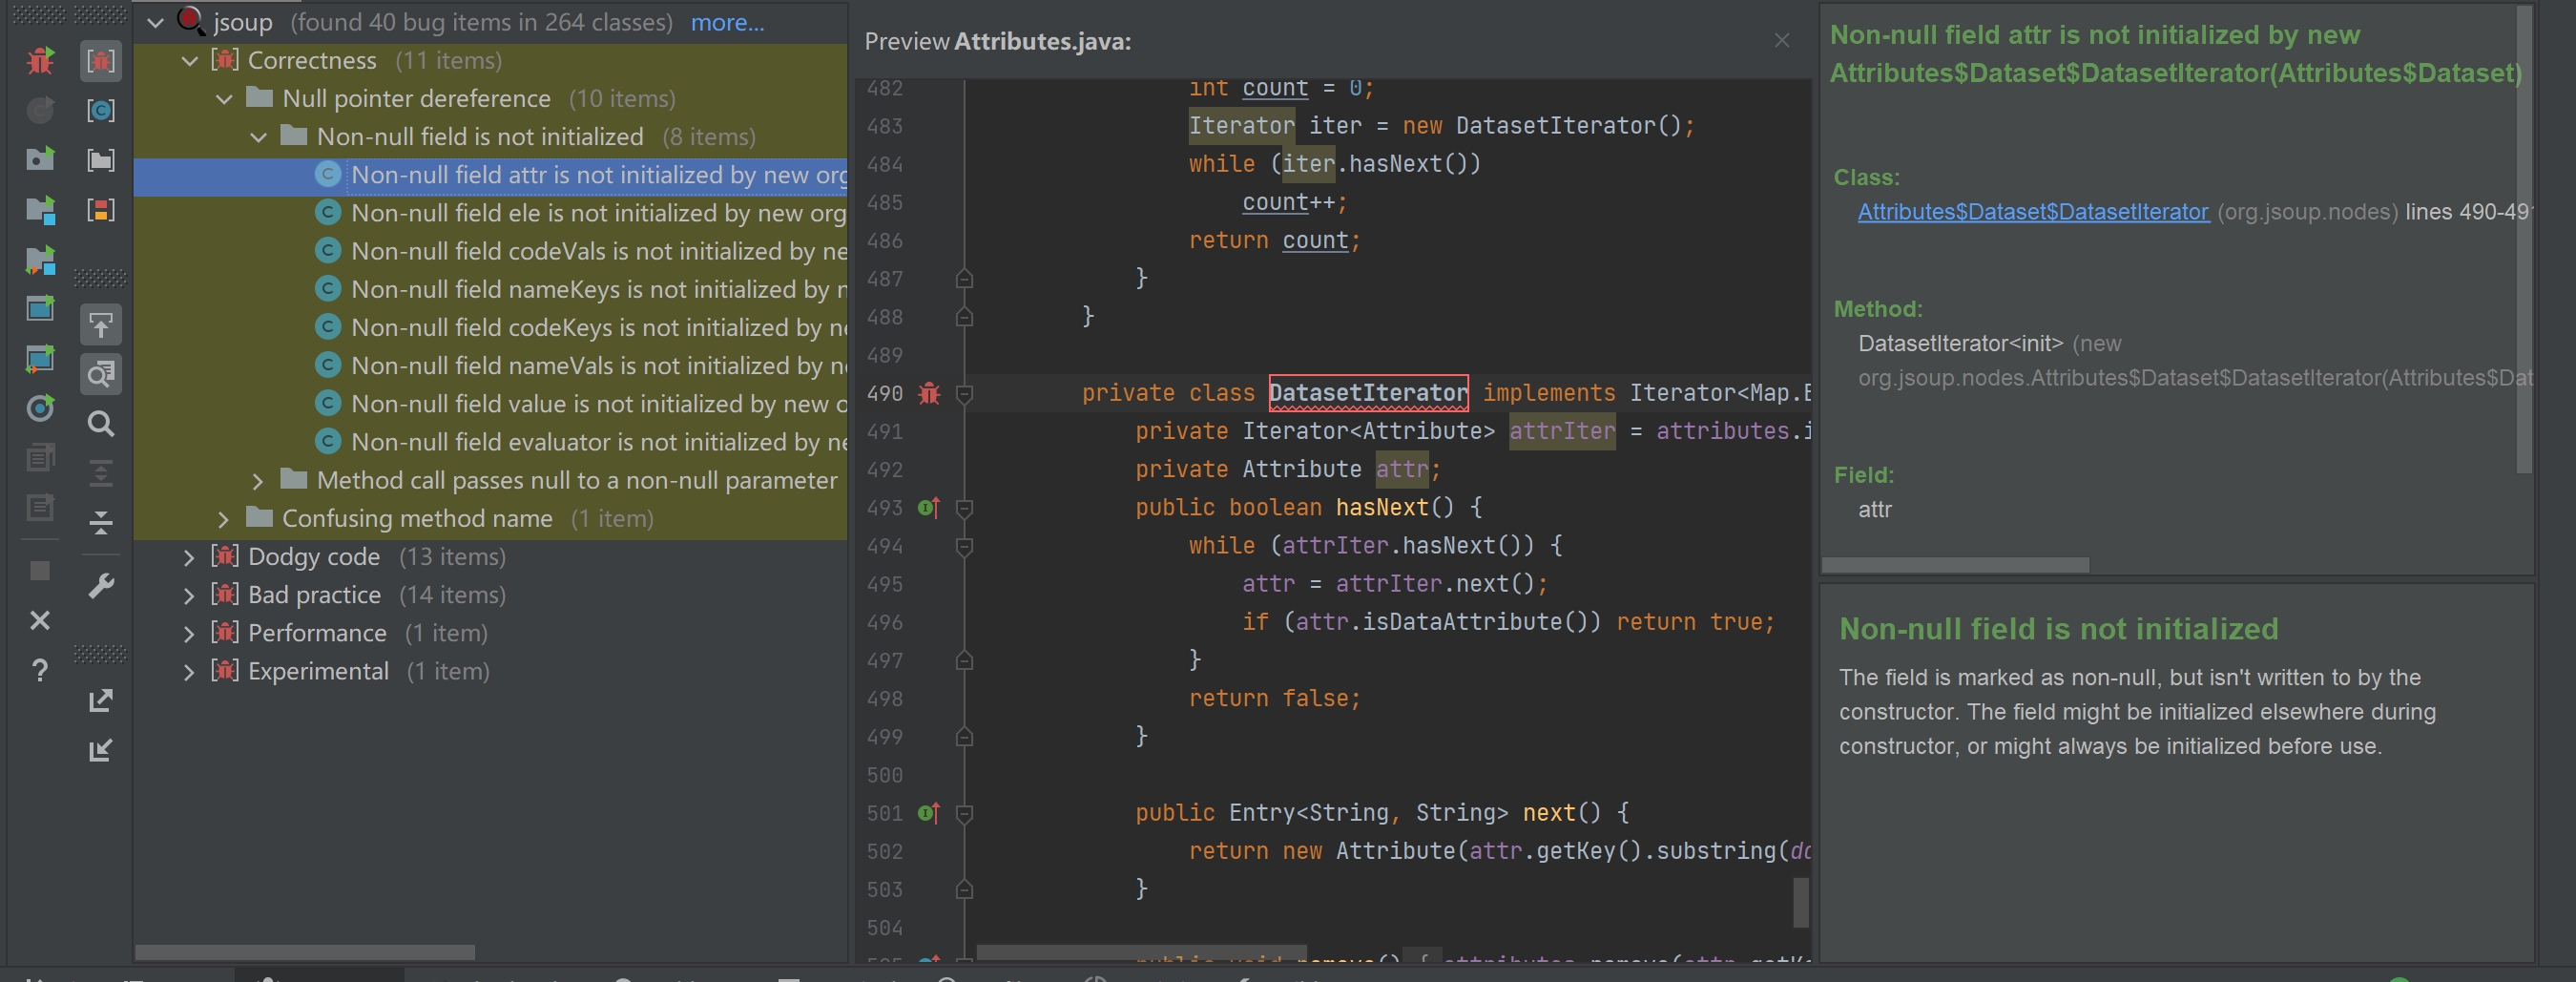Collapse the Correctness category
Image resolution: width=2576 pixels, height=982 pixels.
190,61
